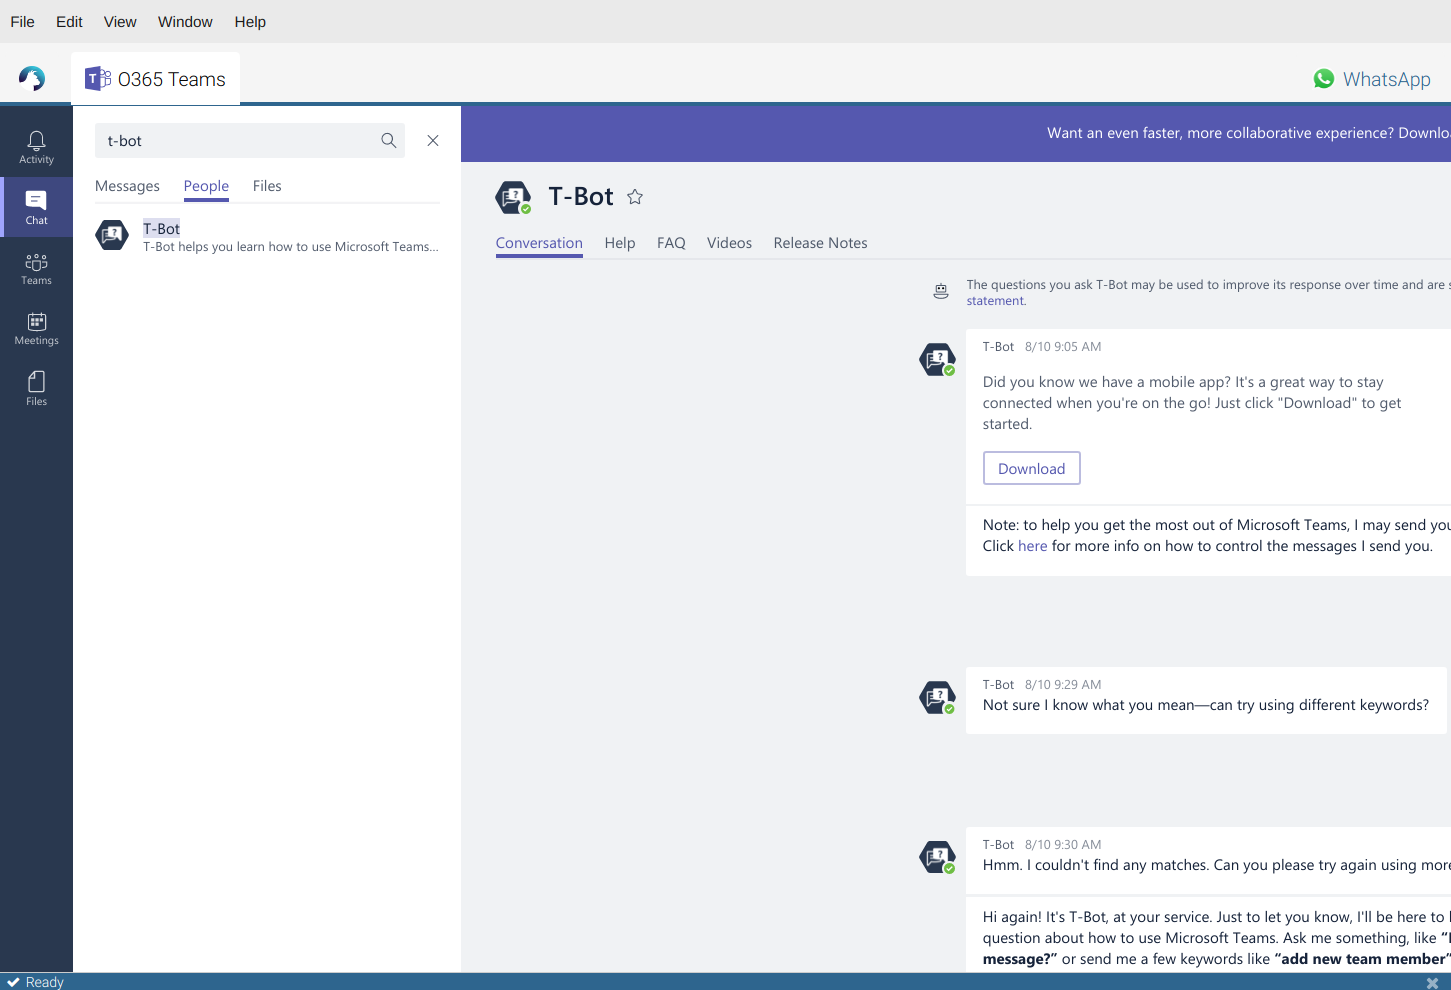Open the Edit menu
The height and width of the screenshot is (990, 1451).
pos(69,22)
